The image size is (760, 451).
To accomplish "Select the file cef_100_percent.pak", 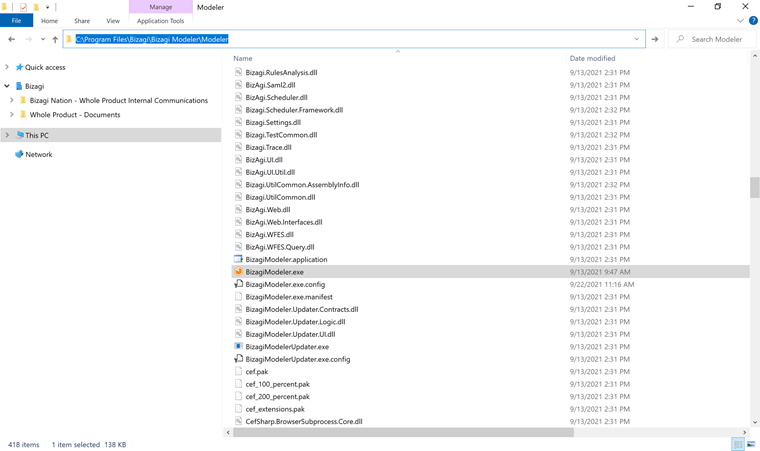I will [278, 384].
